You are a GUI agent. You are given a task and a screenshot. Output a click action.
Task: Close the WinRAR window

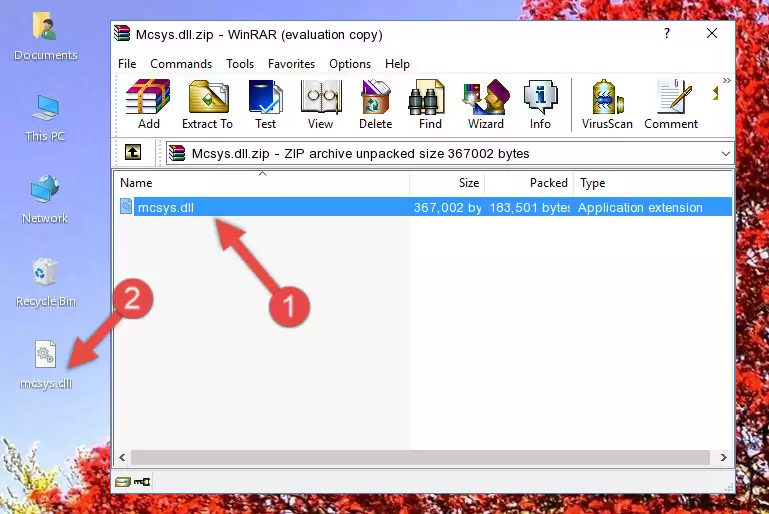click(712, 33)
